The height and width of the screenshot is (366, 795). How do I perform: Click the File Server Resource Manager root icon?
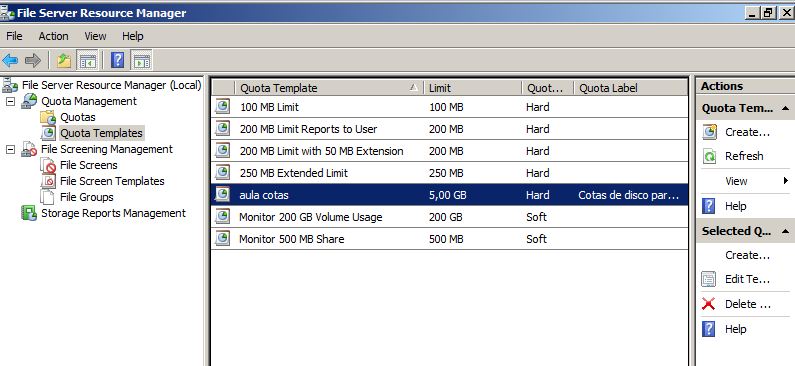click(10, 86)
